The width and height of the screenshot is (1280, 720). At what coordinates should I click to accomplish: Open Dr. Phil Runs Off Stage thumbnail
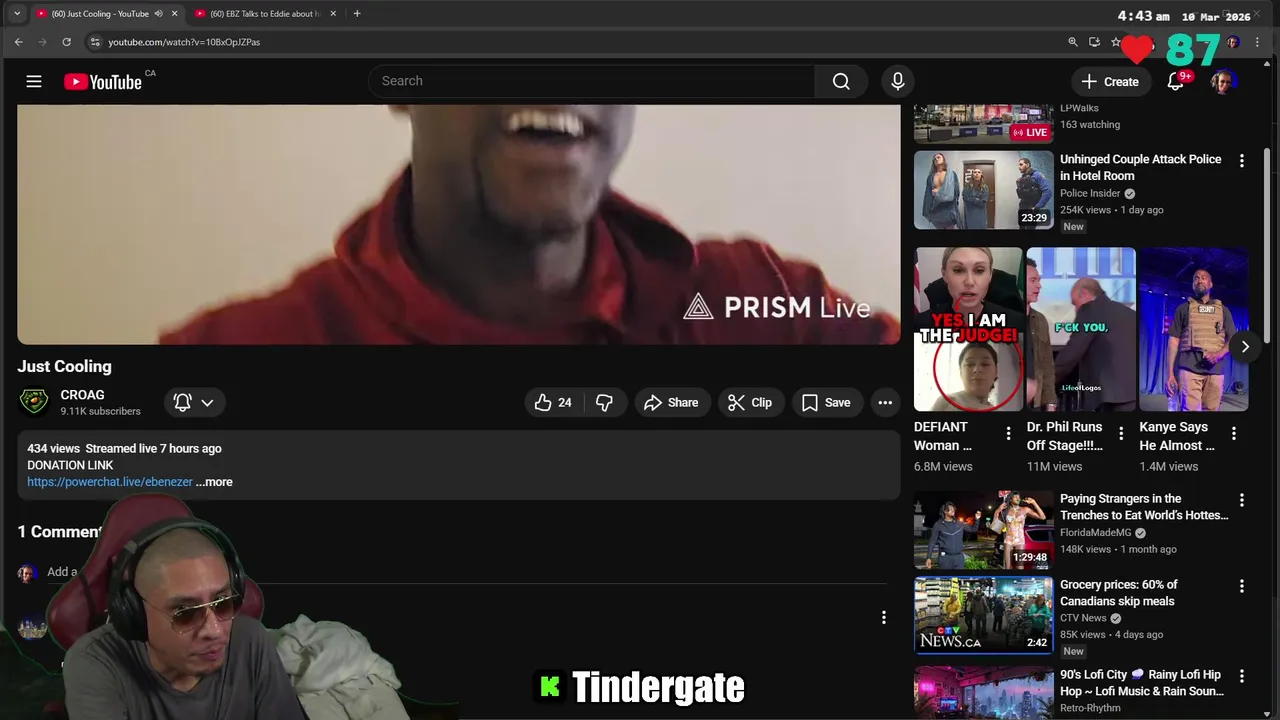click(1081, 330)
